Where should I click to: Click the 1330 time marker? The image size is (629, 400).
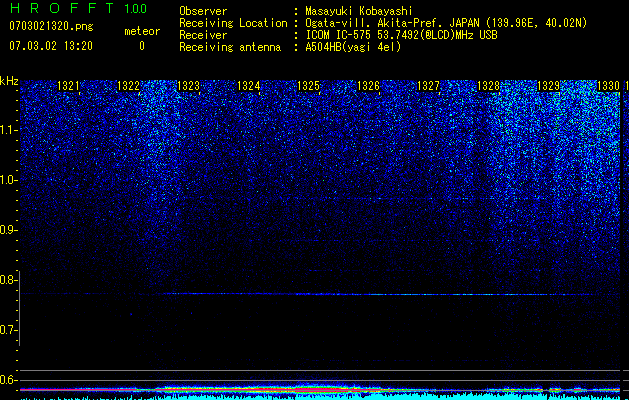609,85
